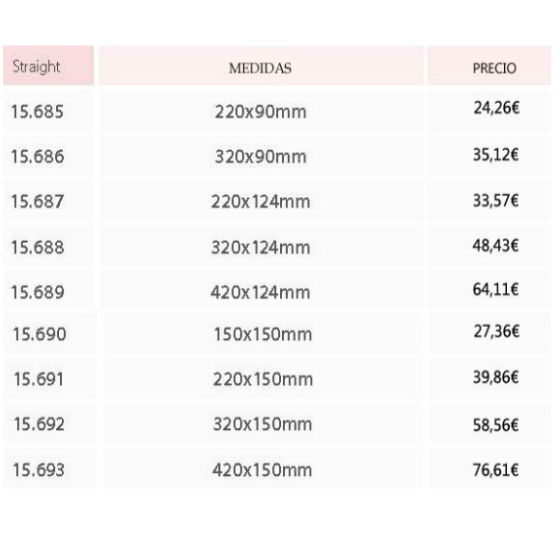Click the 64,11€ price
Viewport: 560px width, 560px height.
click(x=496, y=289)
